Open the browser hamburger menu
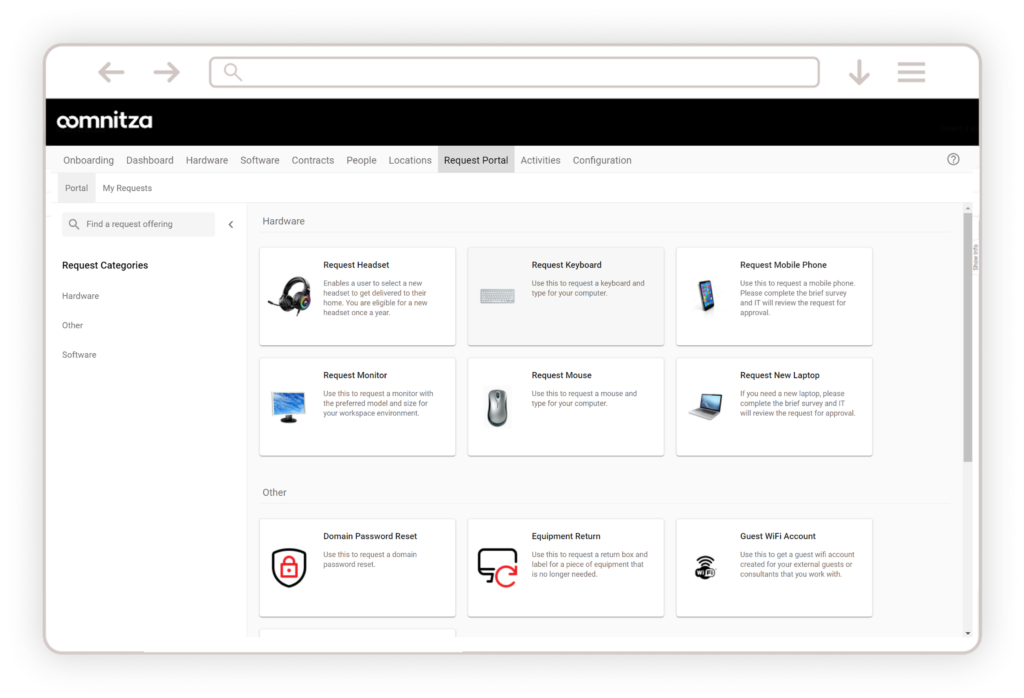Viewport: 1024px width, 698px height. pos(911,72)
